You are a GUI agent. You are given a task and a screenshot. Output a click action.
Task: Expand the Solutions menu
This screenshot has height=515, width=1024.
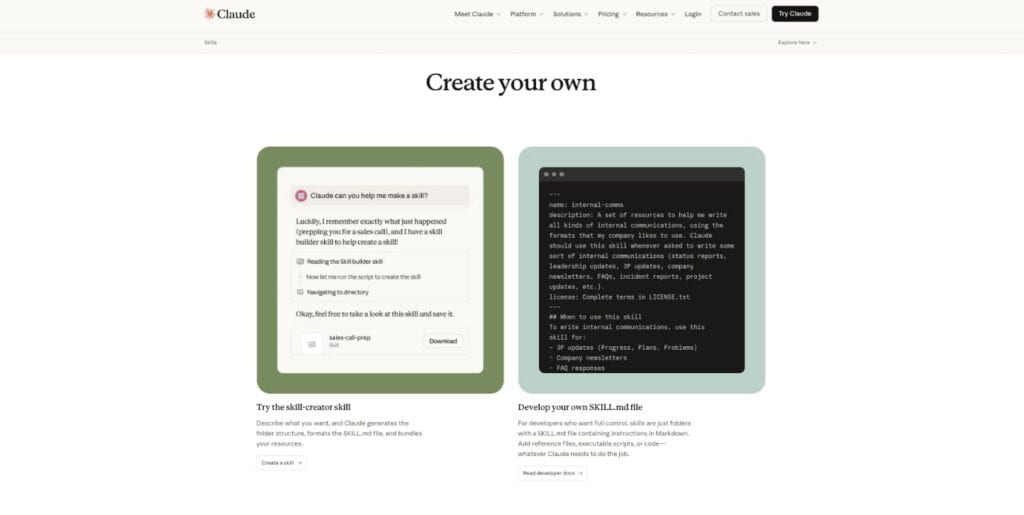(x=570, y=14)
